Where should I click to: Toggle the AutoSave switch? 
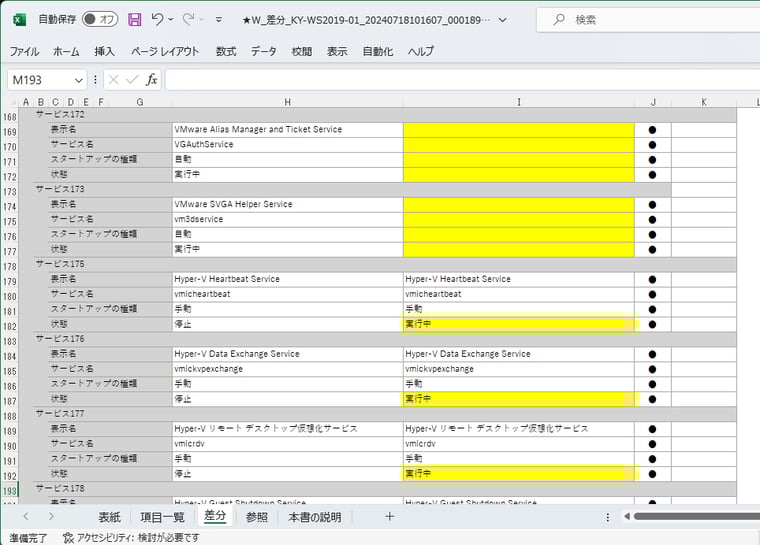(100, 19)
